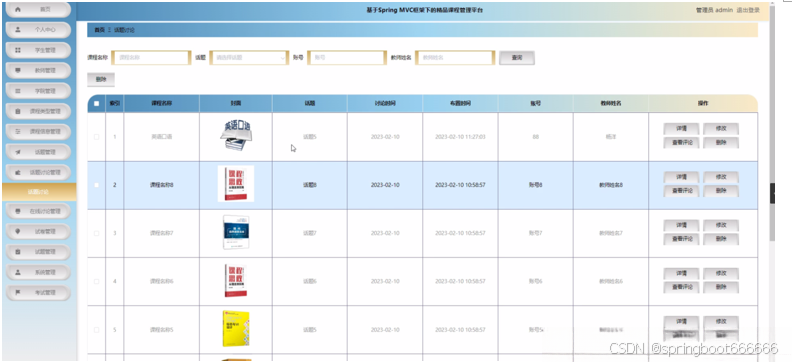The height and width of the screenshot is (362, 792).
Task: Click the 管理员 admin user label
Action: pos(714,10)
